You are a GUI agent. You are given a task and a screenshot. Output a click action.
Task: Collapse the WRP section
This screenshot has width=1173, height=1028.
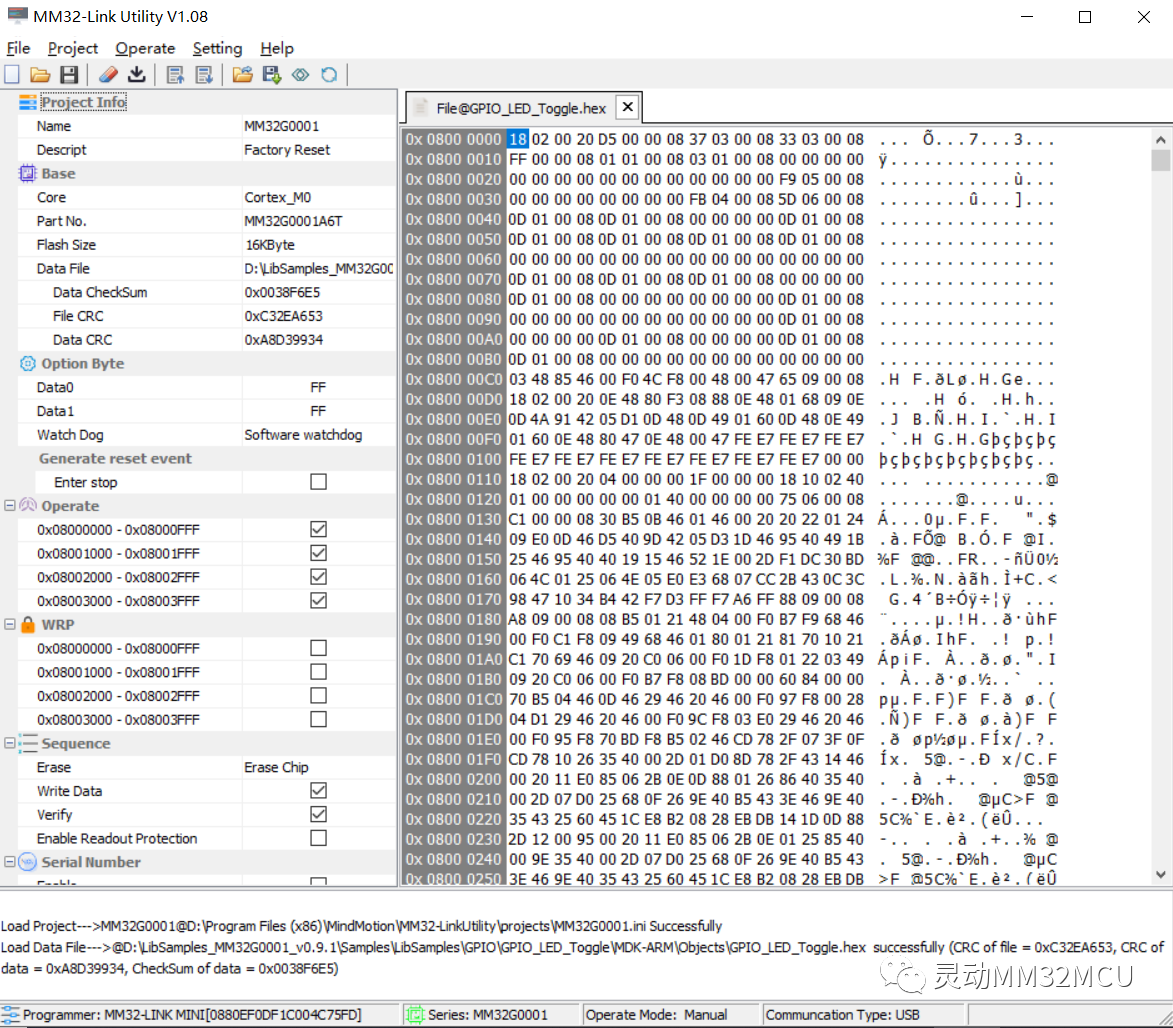click(10, 625)
